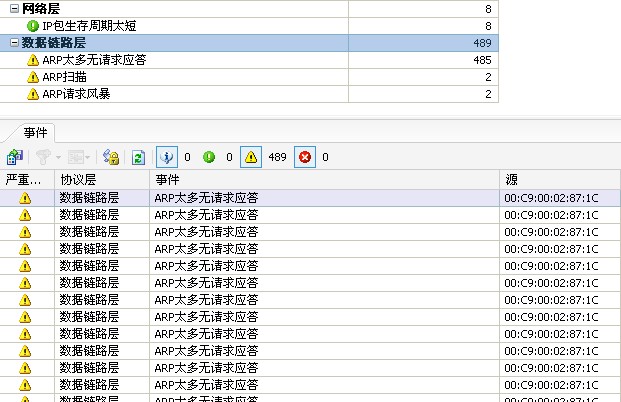Click the count 8 in the IP包生存周期太短 row
Screen dimensions: 621x402
pos(488,26)
